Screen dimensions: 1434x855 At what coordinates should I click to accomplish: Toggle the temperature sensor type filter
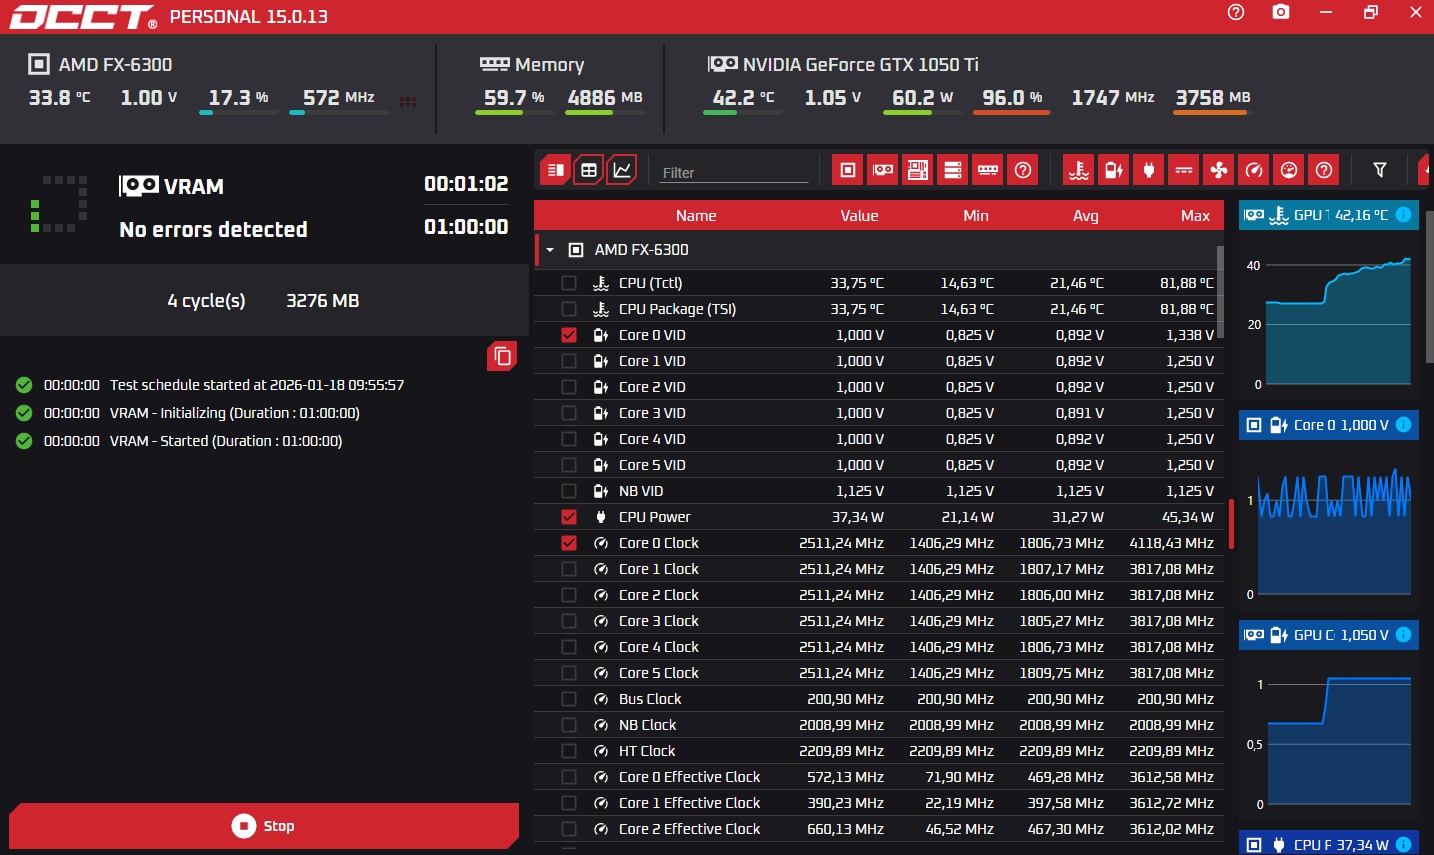coord(1079,170)
